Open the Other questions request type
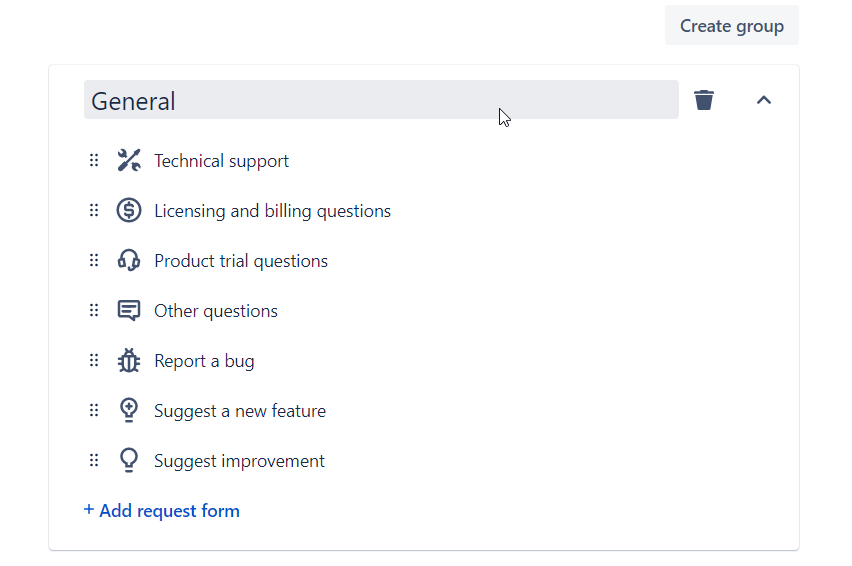This screenshot has width=852, height=566. click(x=216, y=311)
